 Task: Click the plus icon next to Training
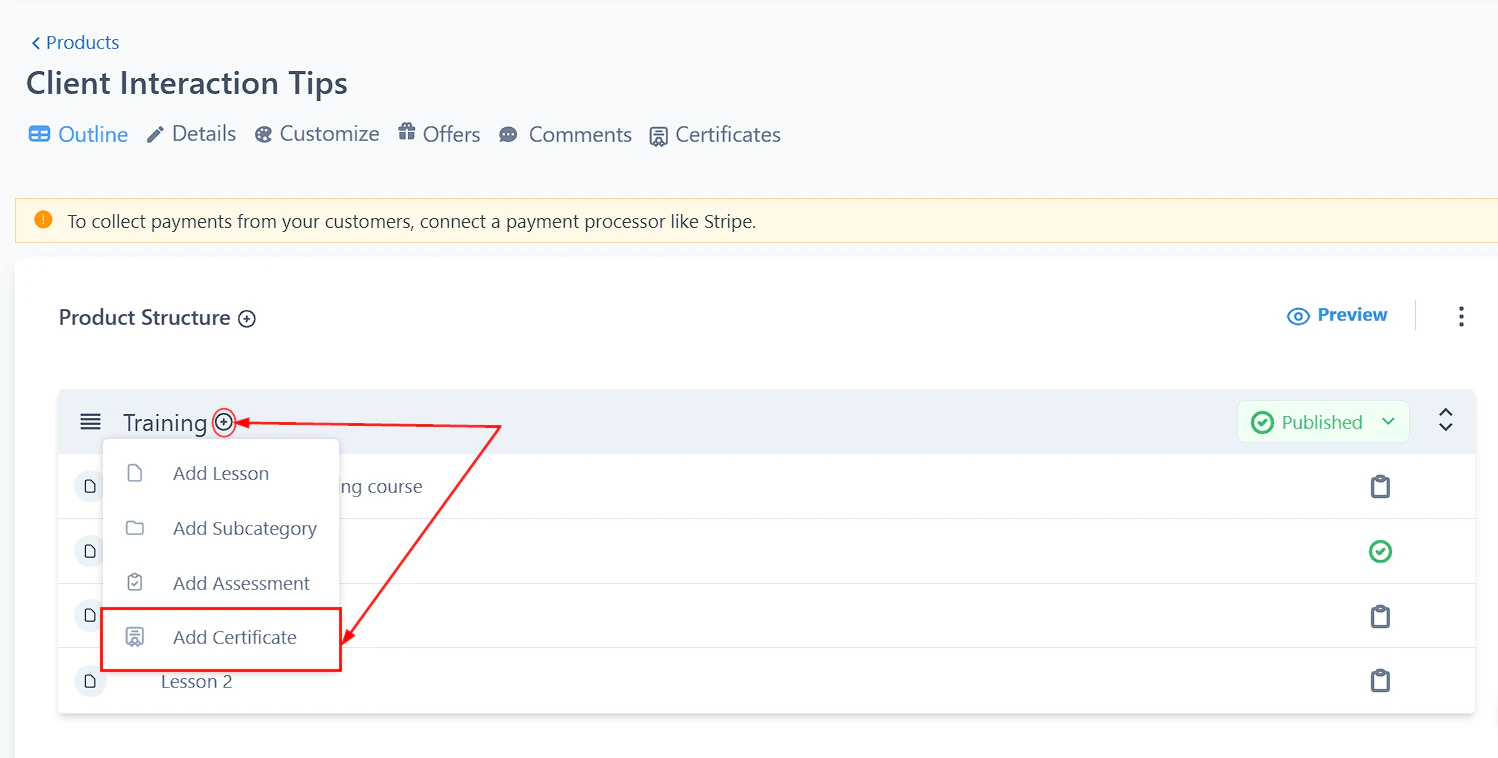(224, 423)
